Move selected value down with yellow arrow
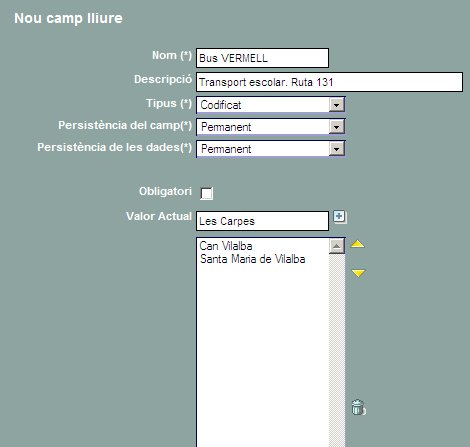 [x=358, y=273]
